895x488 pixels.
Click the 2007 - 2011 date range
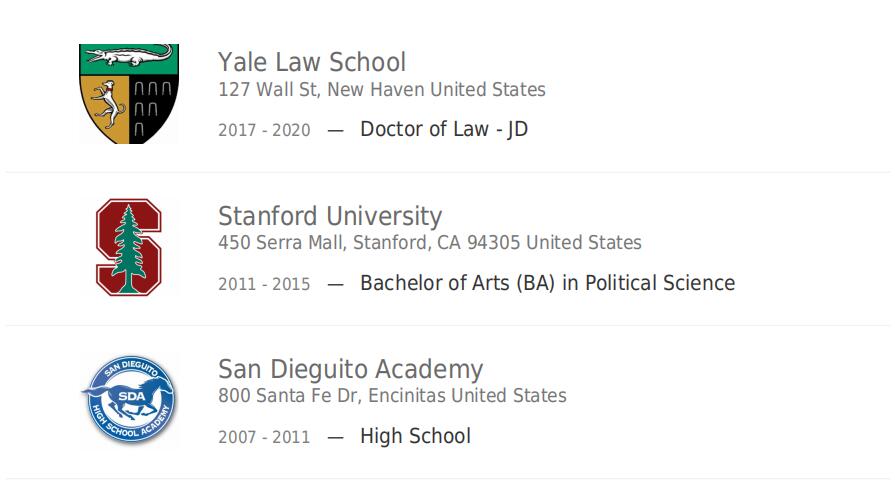[x=264, y=437]
